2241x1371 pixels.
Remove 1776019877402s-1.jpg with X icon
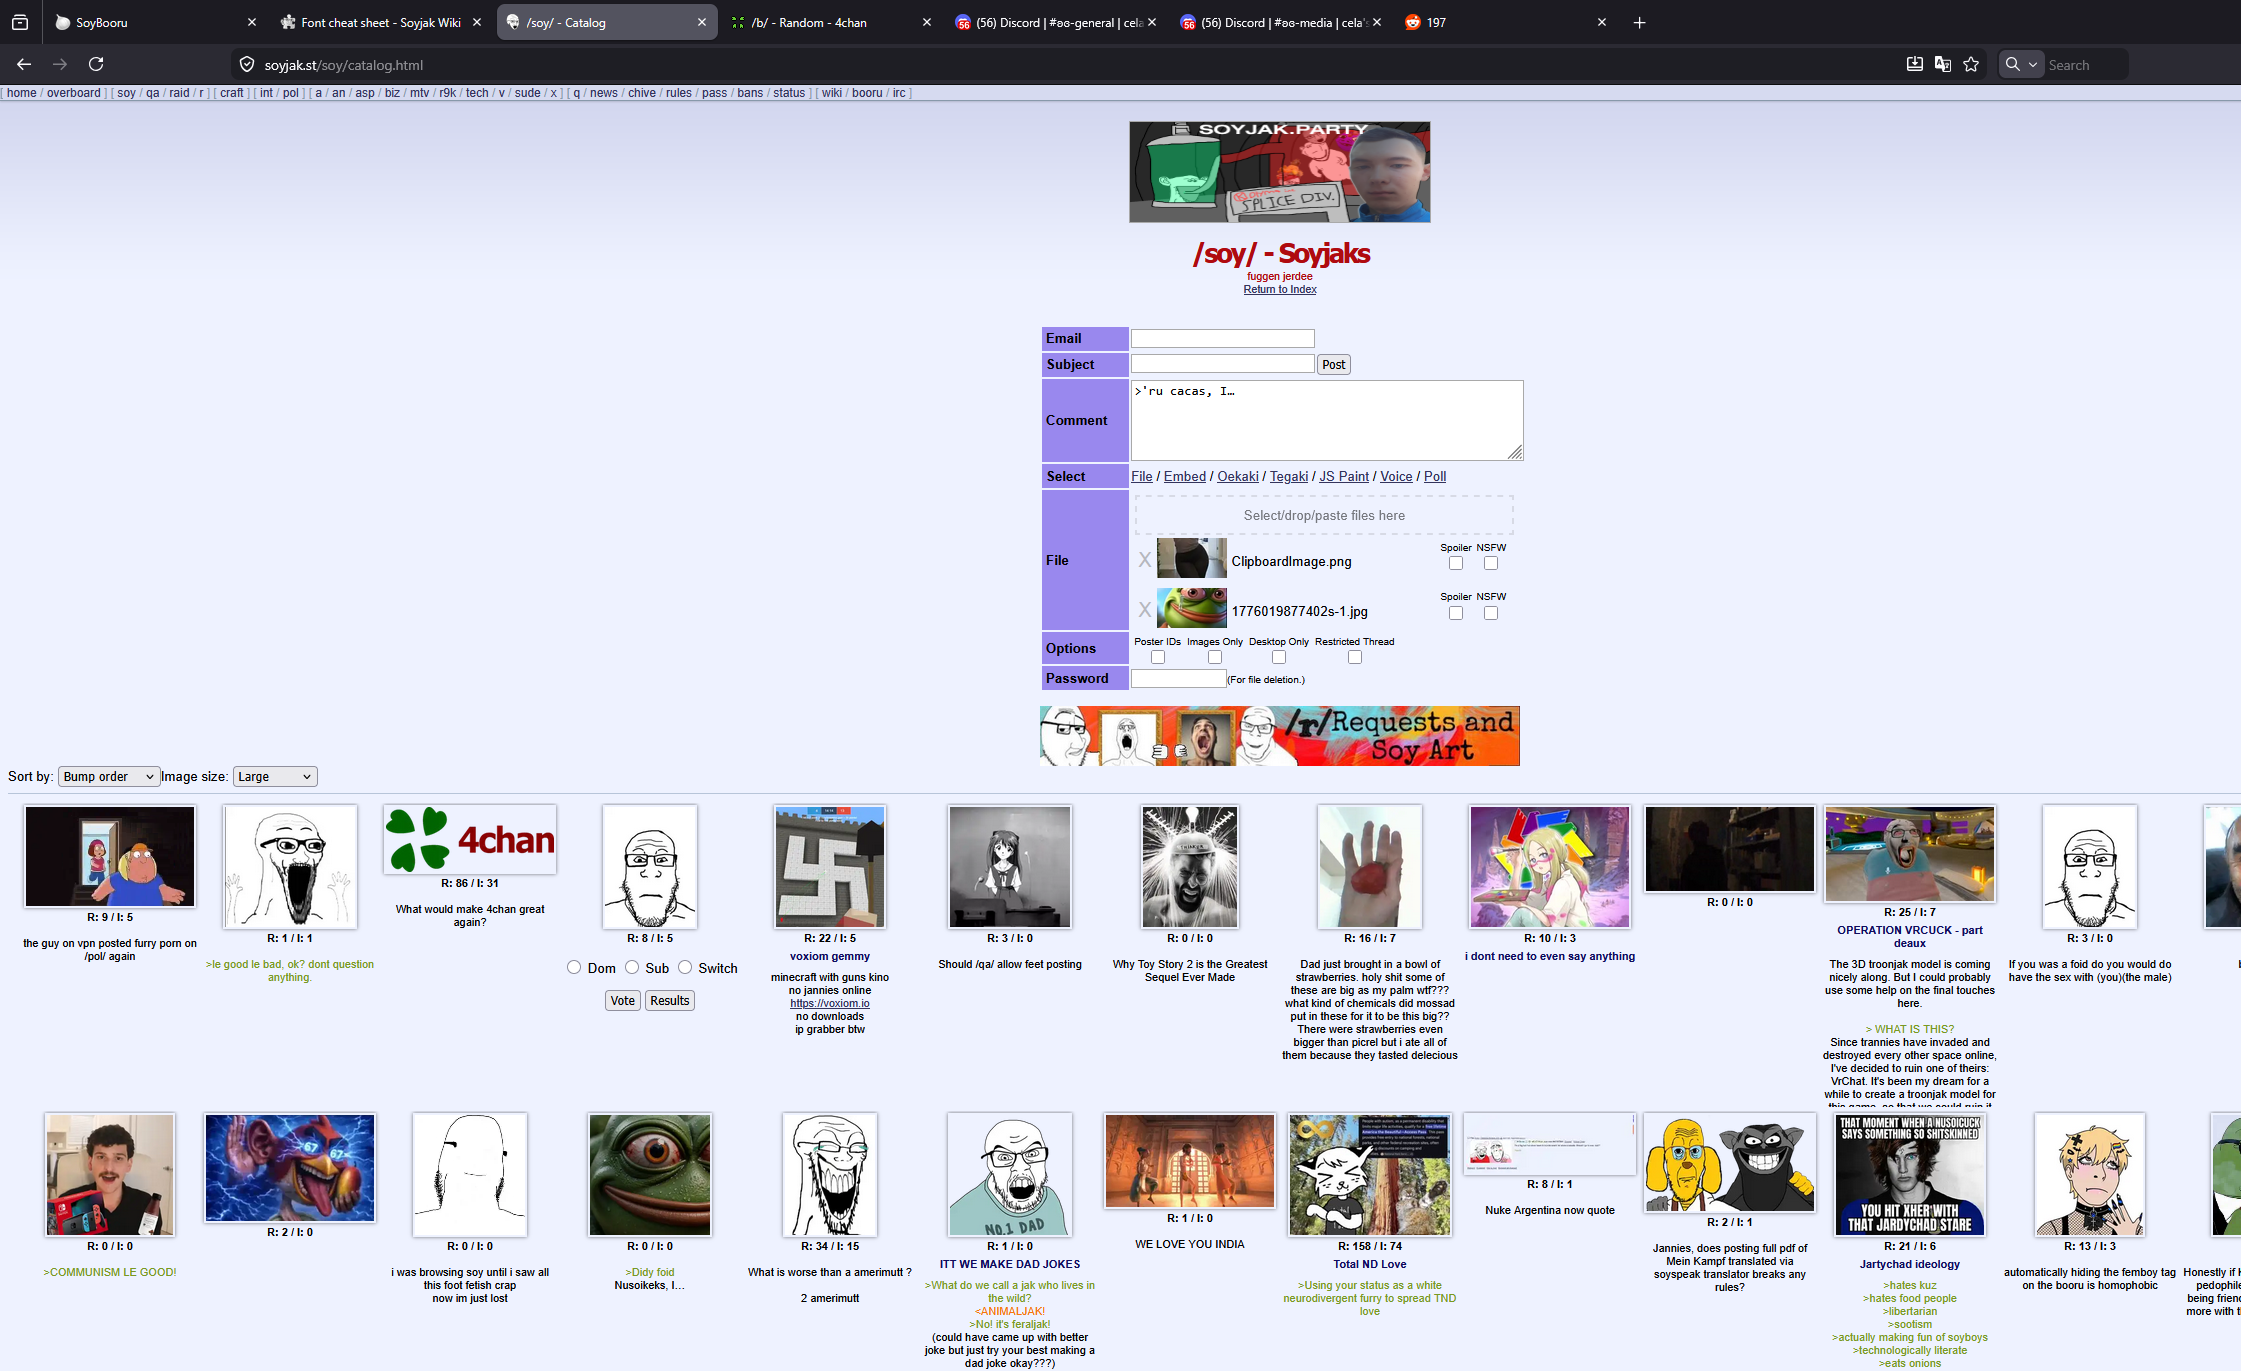(x=1145, y=610)
